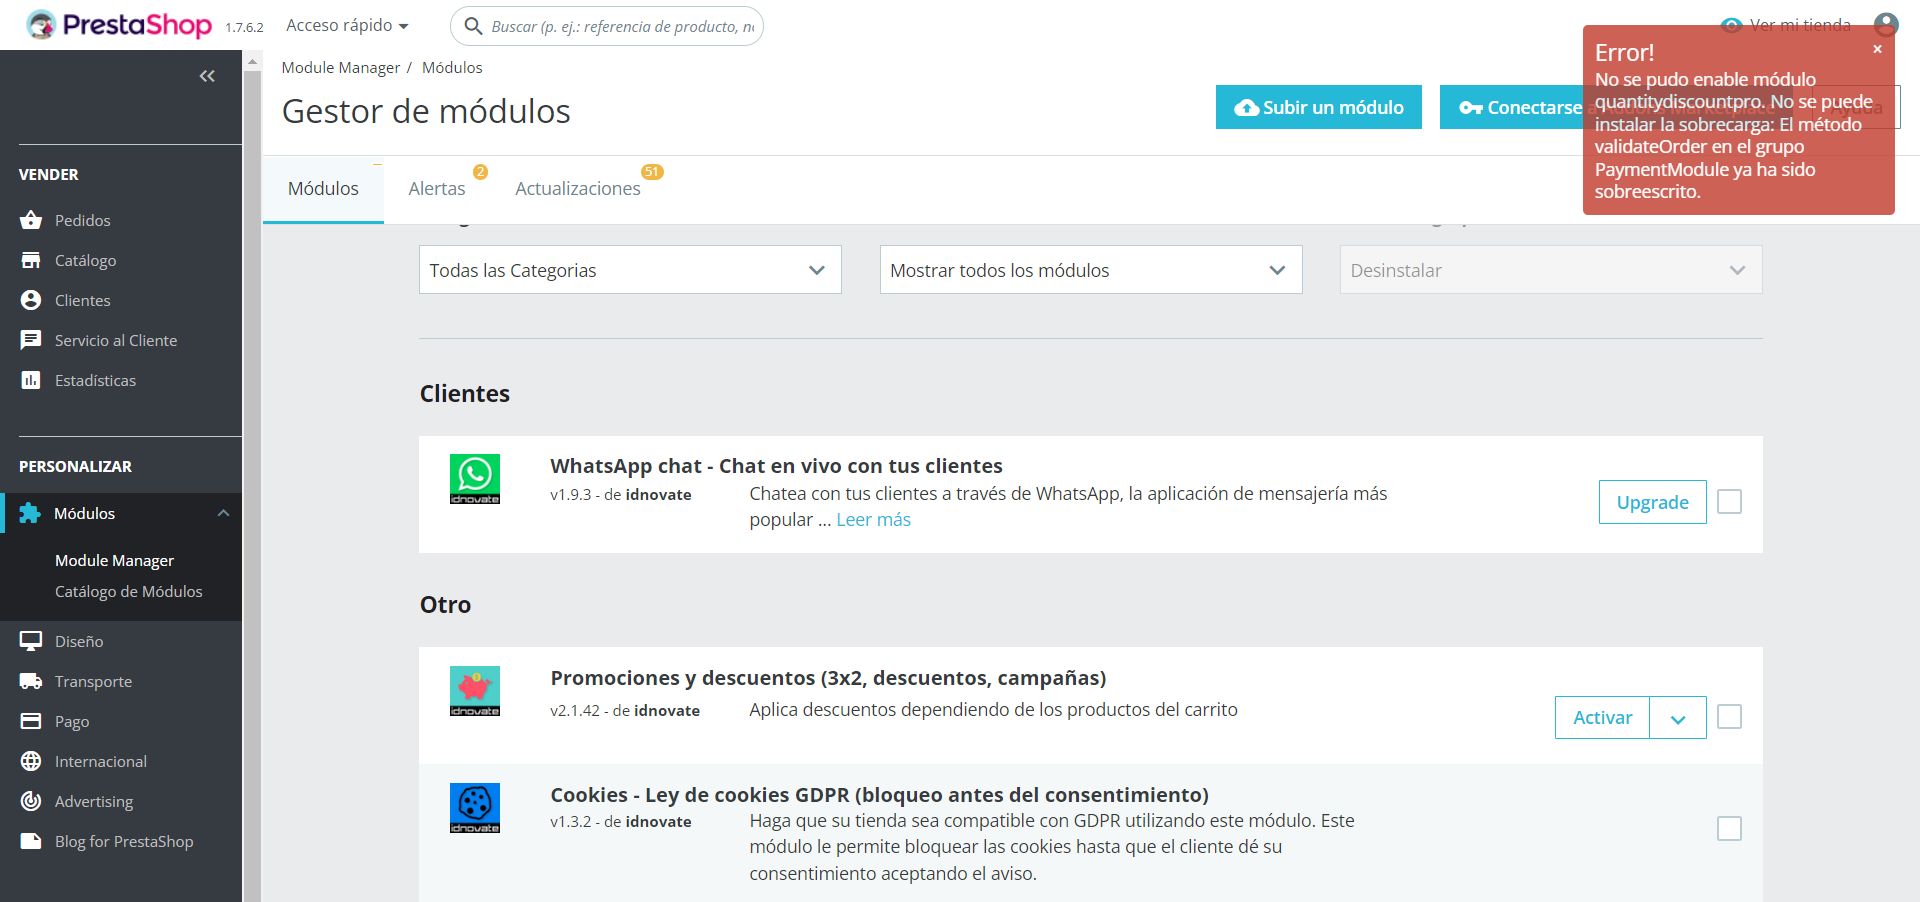This screenshot has width=1920, height=902.
Task: Open the Mostrar todos los módulos dropdown
Action: [x=1091, y=270]
